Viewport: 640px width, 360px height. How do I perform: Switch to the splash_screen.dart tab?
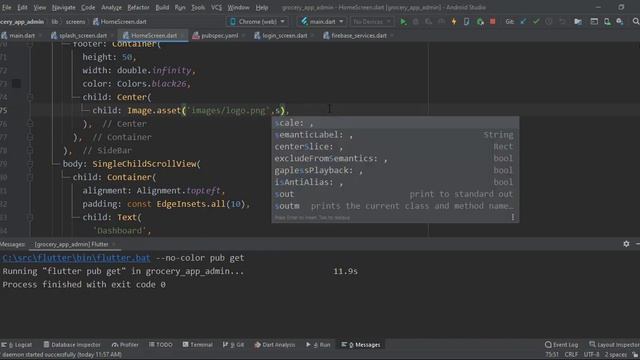point(83,36)
